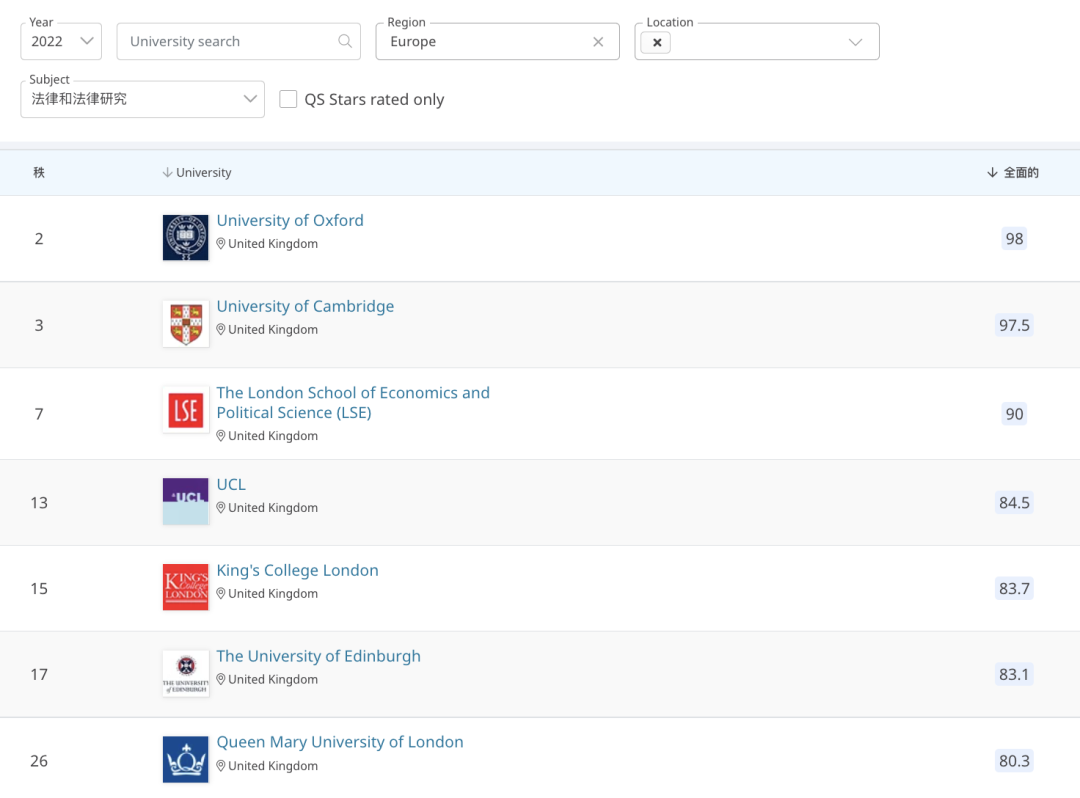1080x798 pixels.
Task: Click the purple UCL logo
Action: pos(185,501)
